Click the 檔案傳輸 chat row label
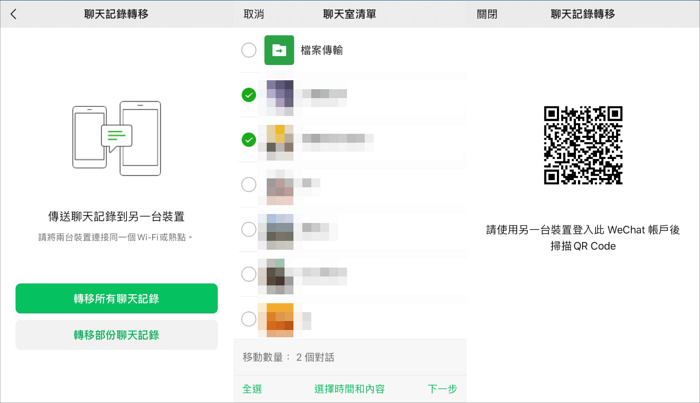Image resolution: width=700 pixels, height=403 pixels. [x=322, y=50]
